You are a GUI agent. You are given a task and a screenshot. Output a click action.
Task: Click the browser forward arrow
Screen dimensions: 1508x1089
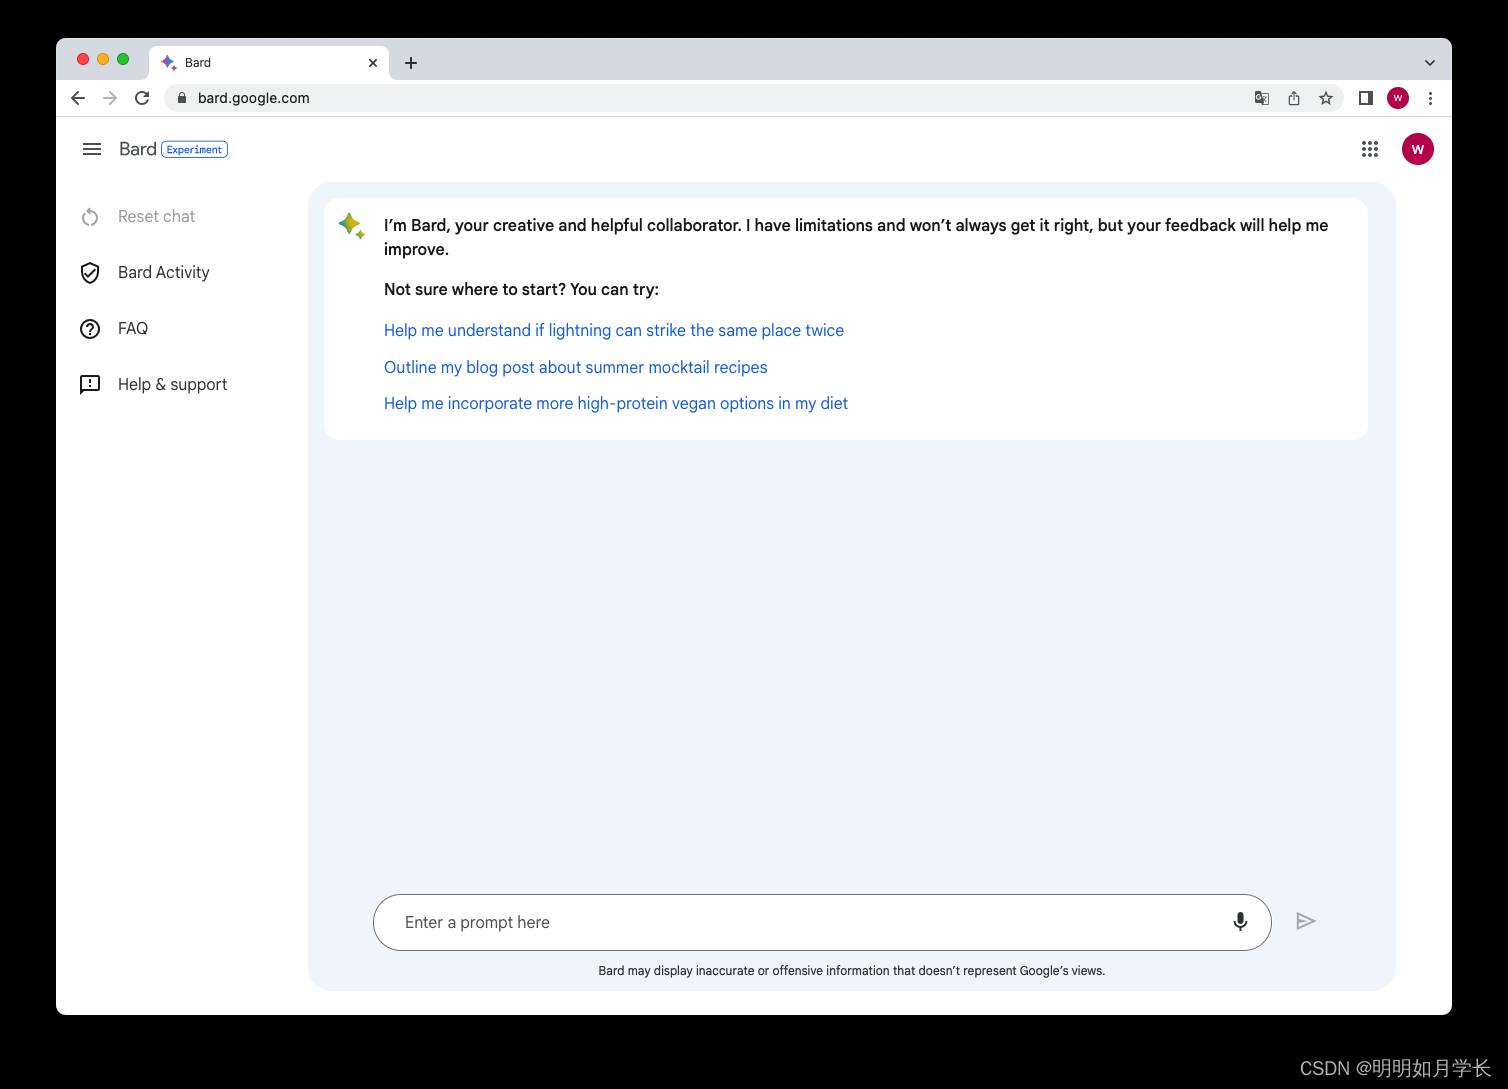(110, 98)
